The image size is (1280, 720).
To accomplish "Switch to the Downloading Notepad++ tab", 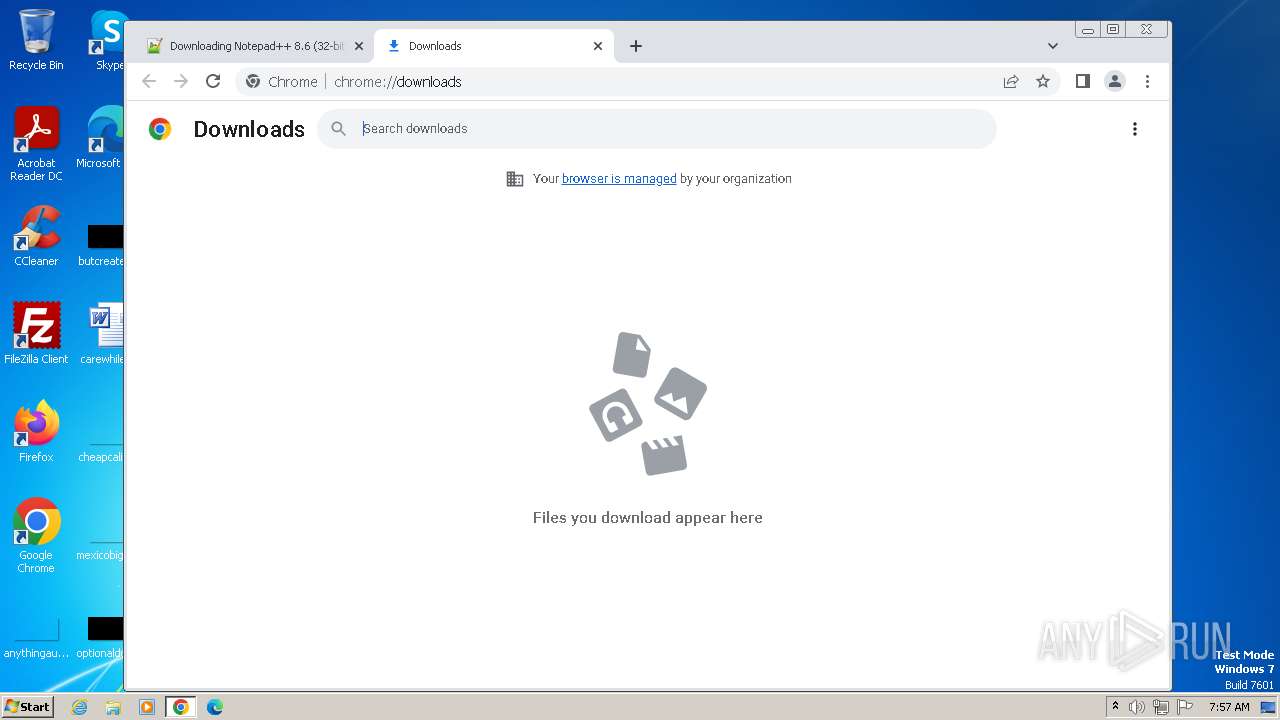I will 254,46.
